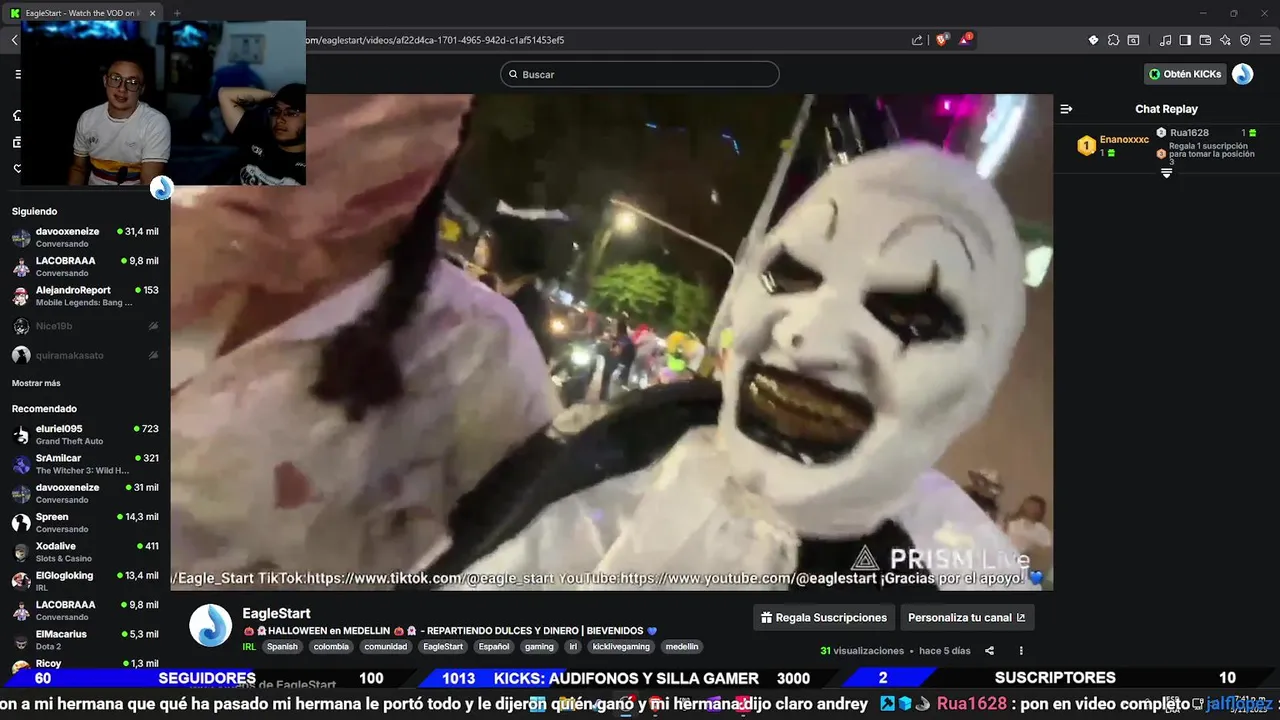Click the browser address bar URL
Screen dimensions: 1280x720
435,40
